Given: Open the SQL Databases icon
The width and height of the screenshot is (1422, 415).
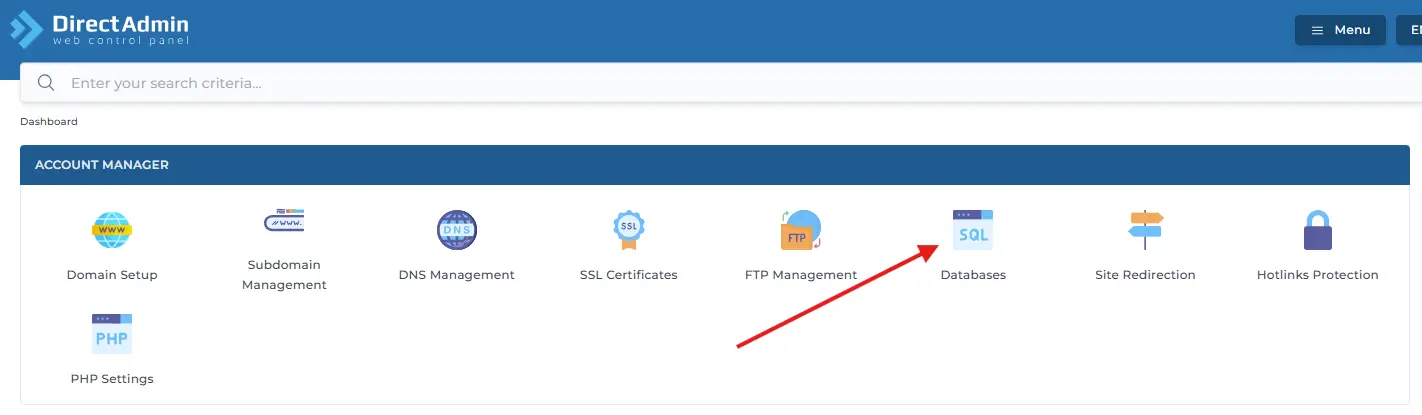Looking at the screenshot, I should point(973,231).
